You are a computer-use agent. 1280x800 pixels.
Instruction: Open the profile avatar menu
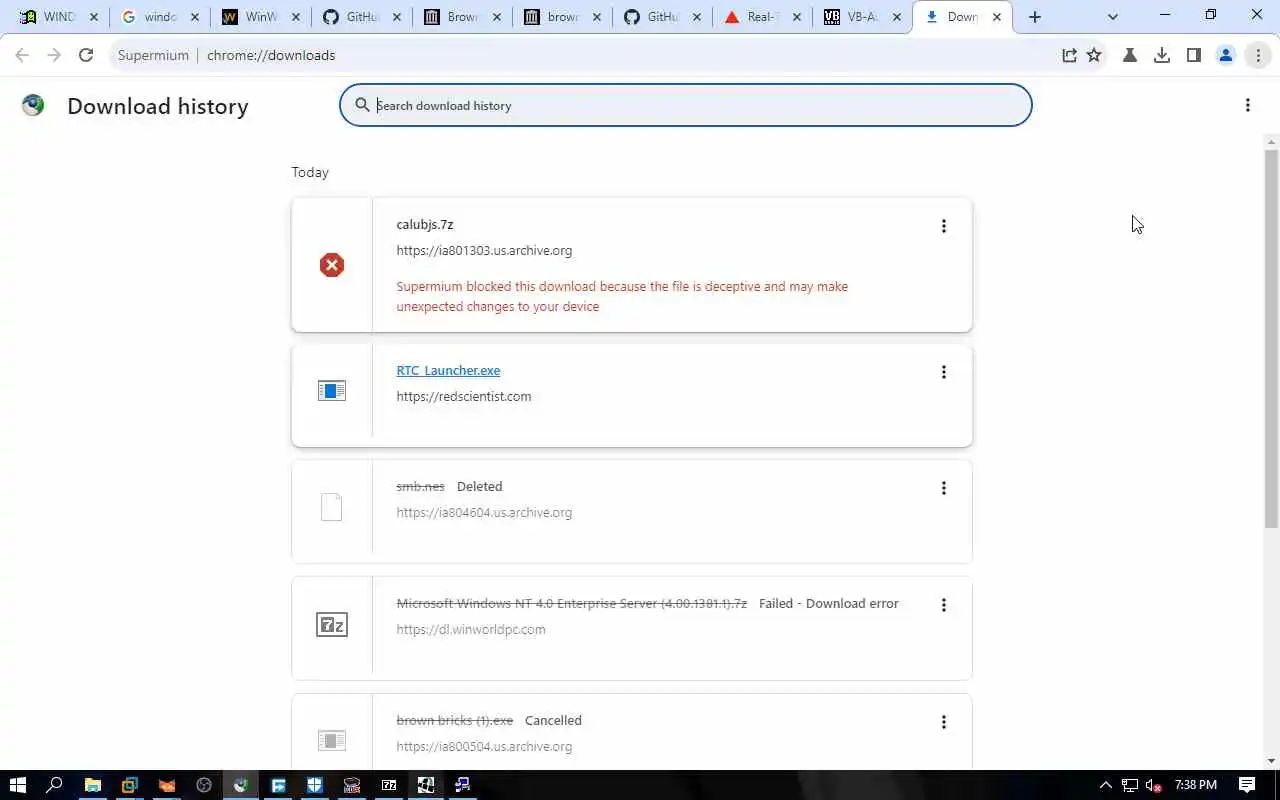point(1226,55)
